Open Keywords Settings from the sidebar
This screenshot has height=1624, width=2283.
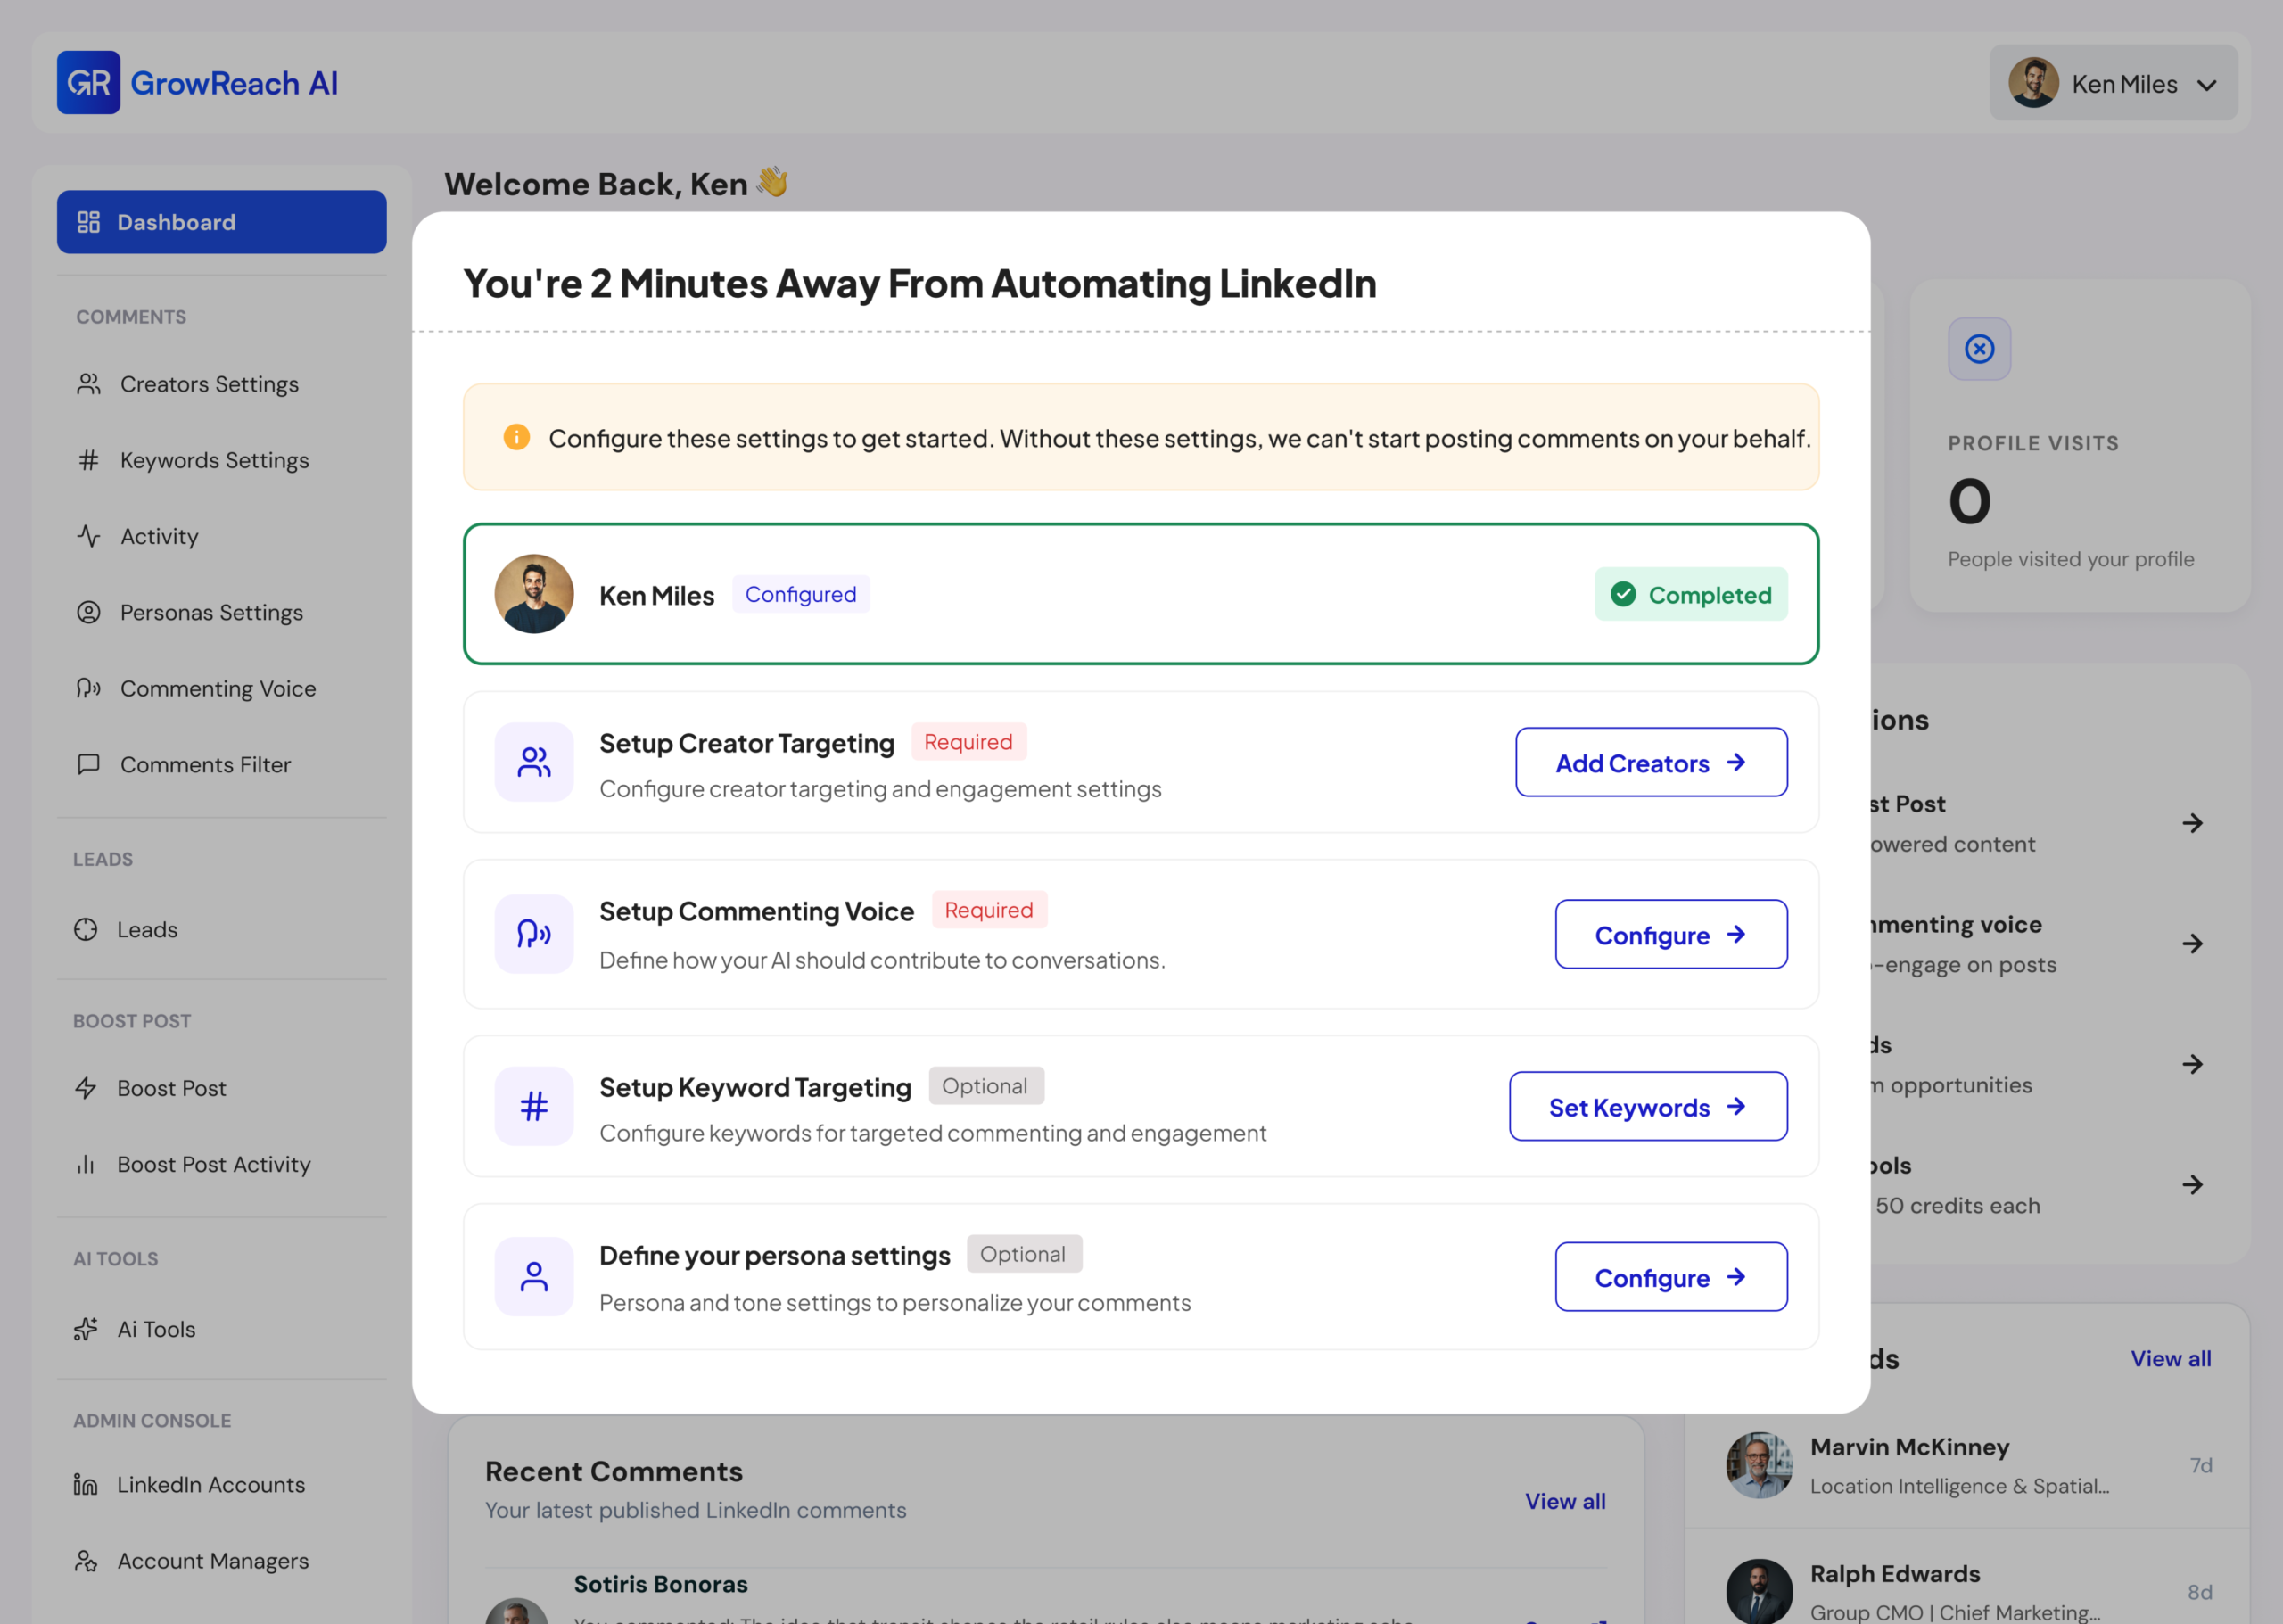(193, 460)
